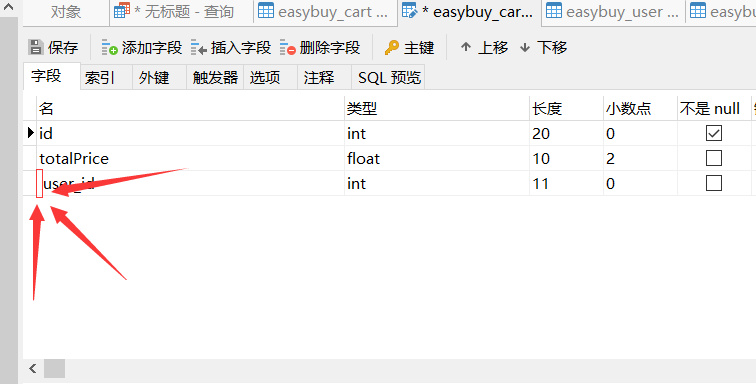Click length value 11 for user_id
756x384 pixels.
567,183
